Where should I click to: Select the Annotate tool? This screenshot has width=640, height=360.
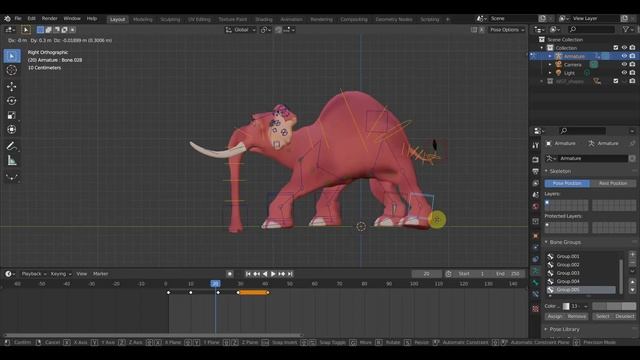tap(12, 146)
